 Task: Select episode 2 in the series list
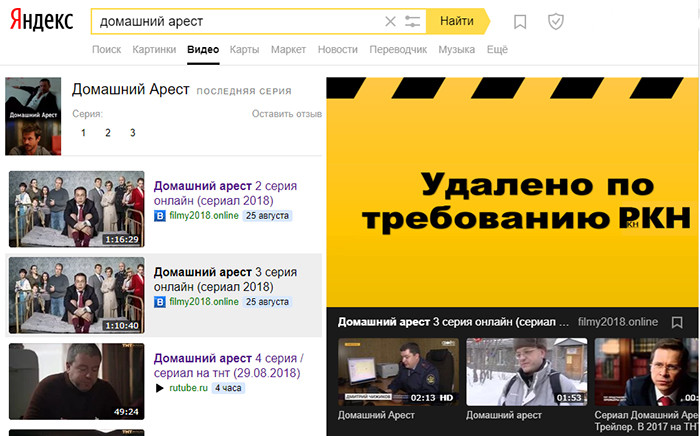coord(108,133)
